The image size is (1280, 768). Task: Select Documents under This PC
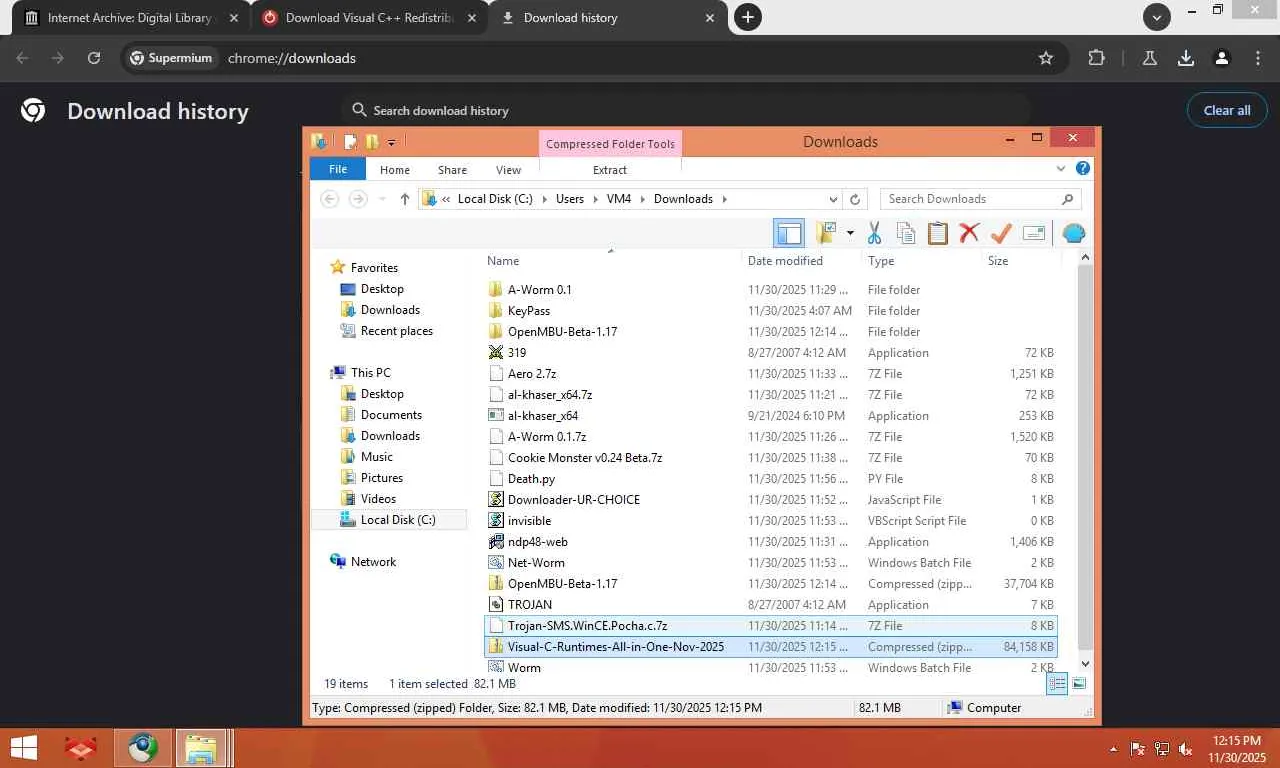[x=391, y=415]
